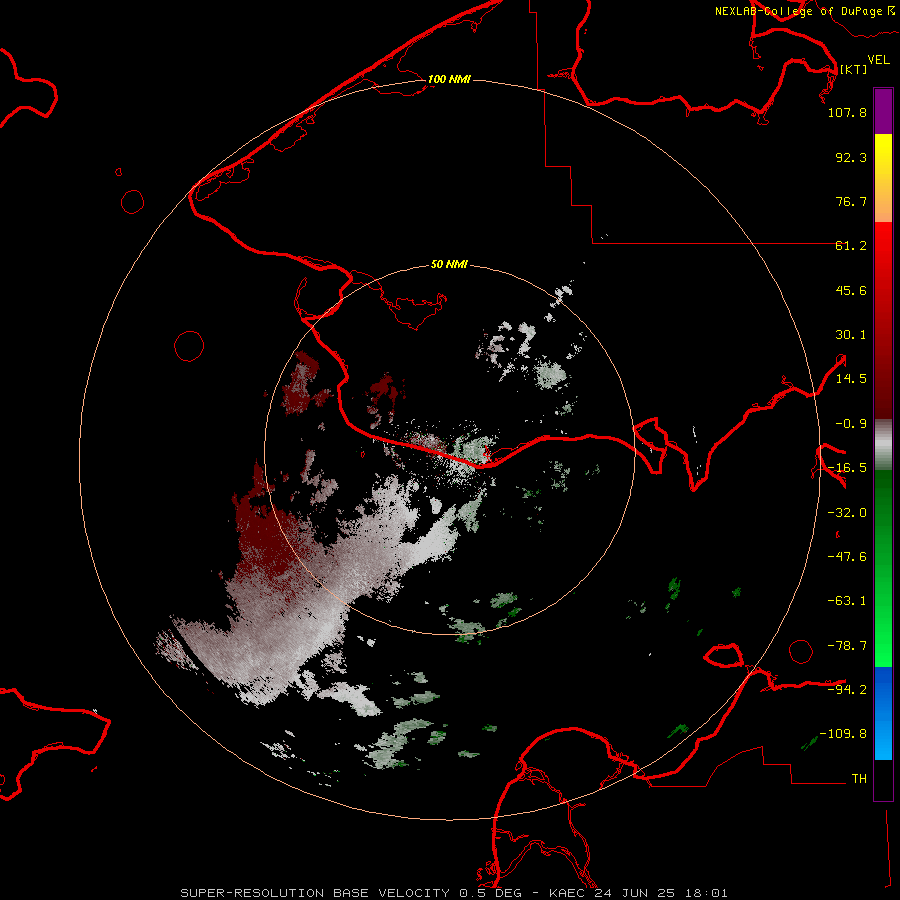Click the 61.2 velocity scale value
This screenshot has width=900, height=900.
851,246
